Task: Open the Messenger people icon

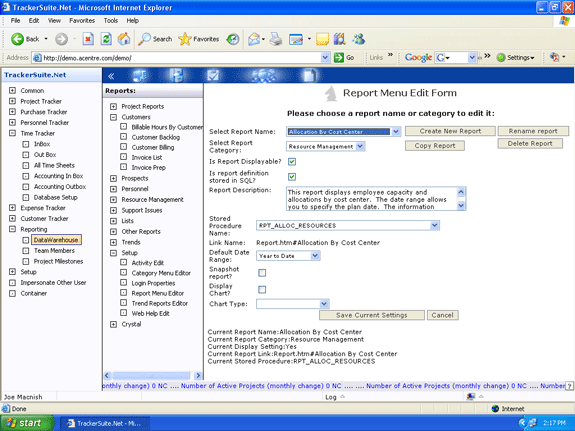Action: (x=359, y=39)
